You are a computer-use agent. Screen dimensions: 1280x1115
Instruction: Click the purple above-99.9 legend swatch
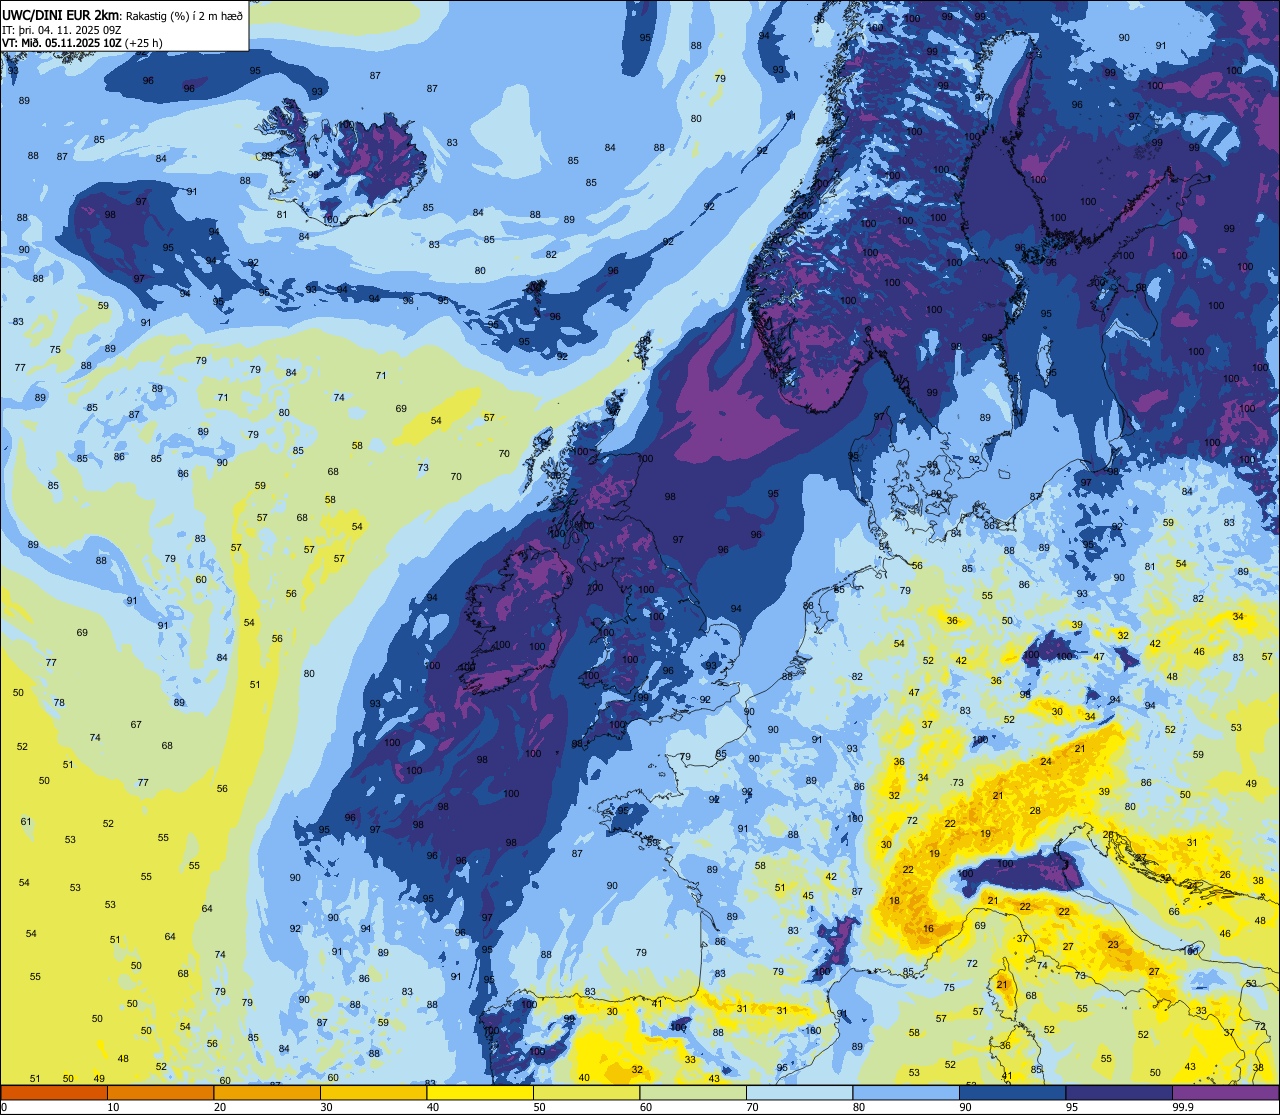pos(1225,1092)
